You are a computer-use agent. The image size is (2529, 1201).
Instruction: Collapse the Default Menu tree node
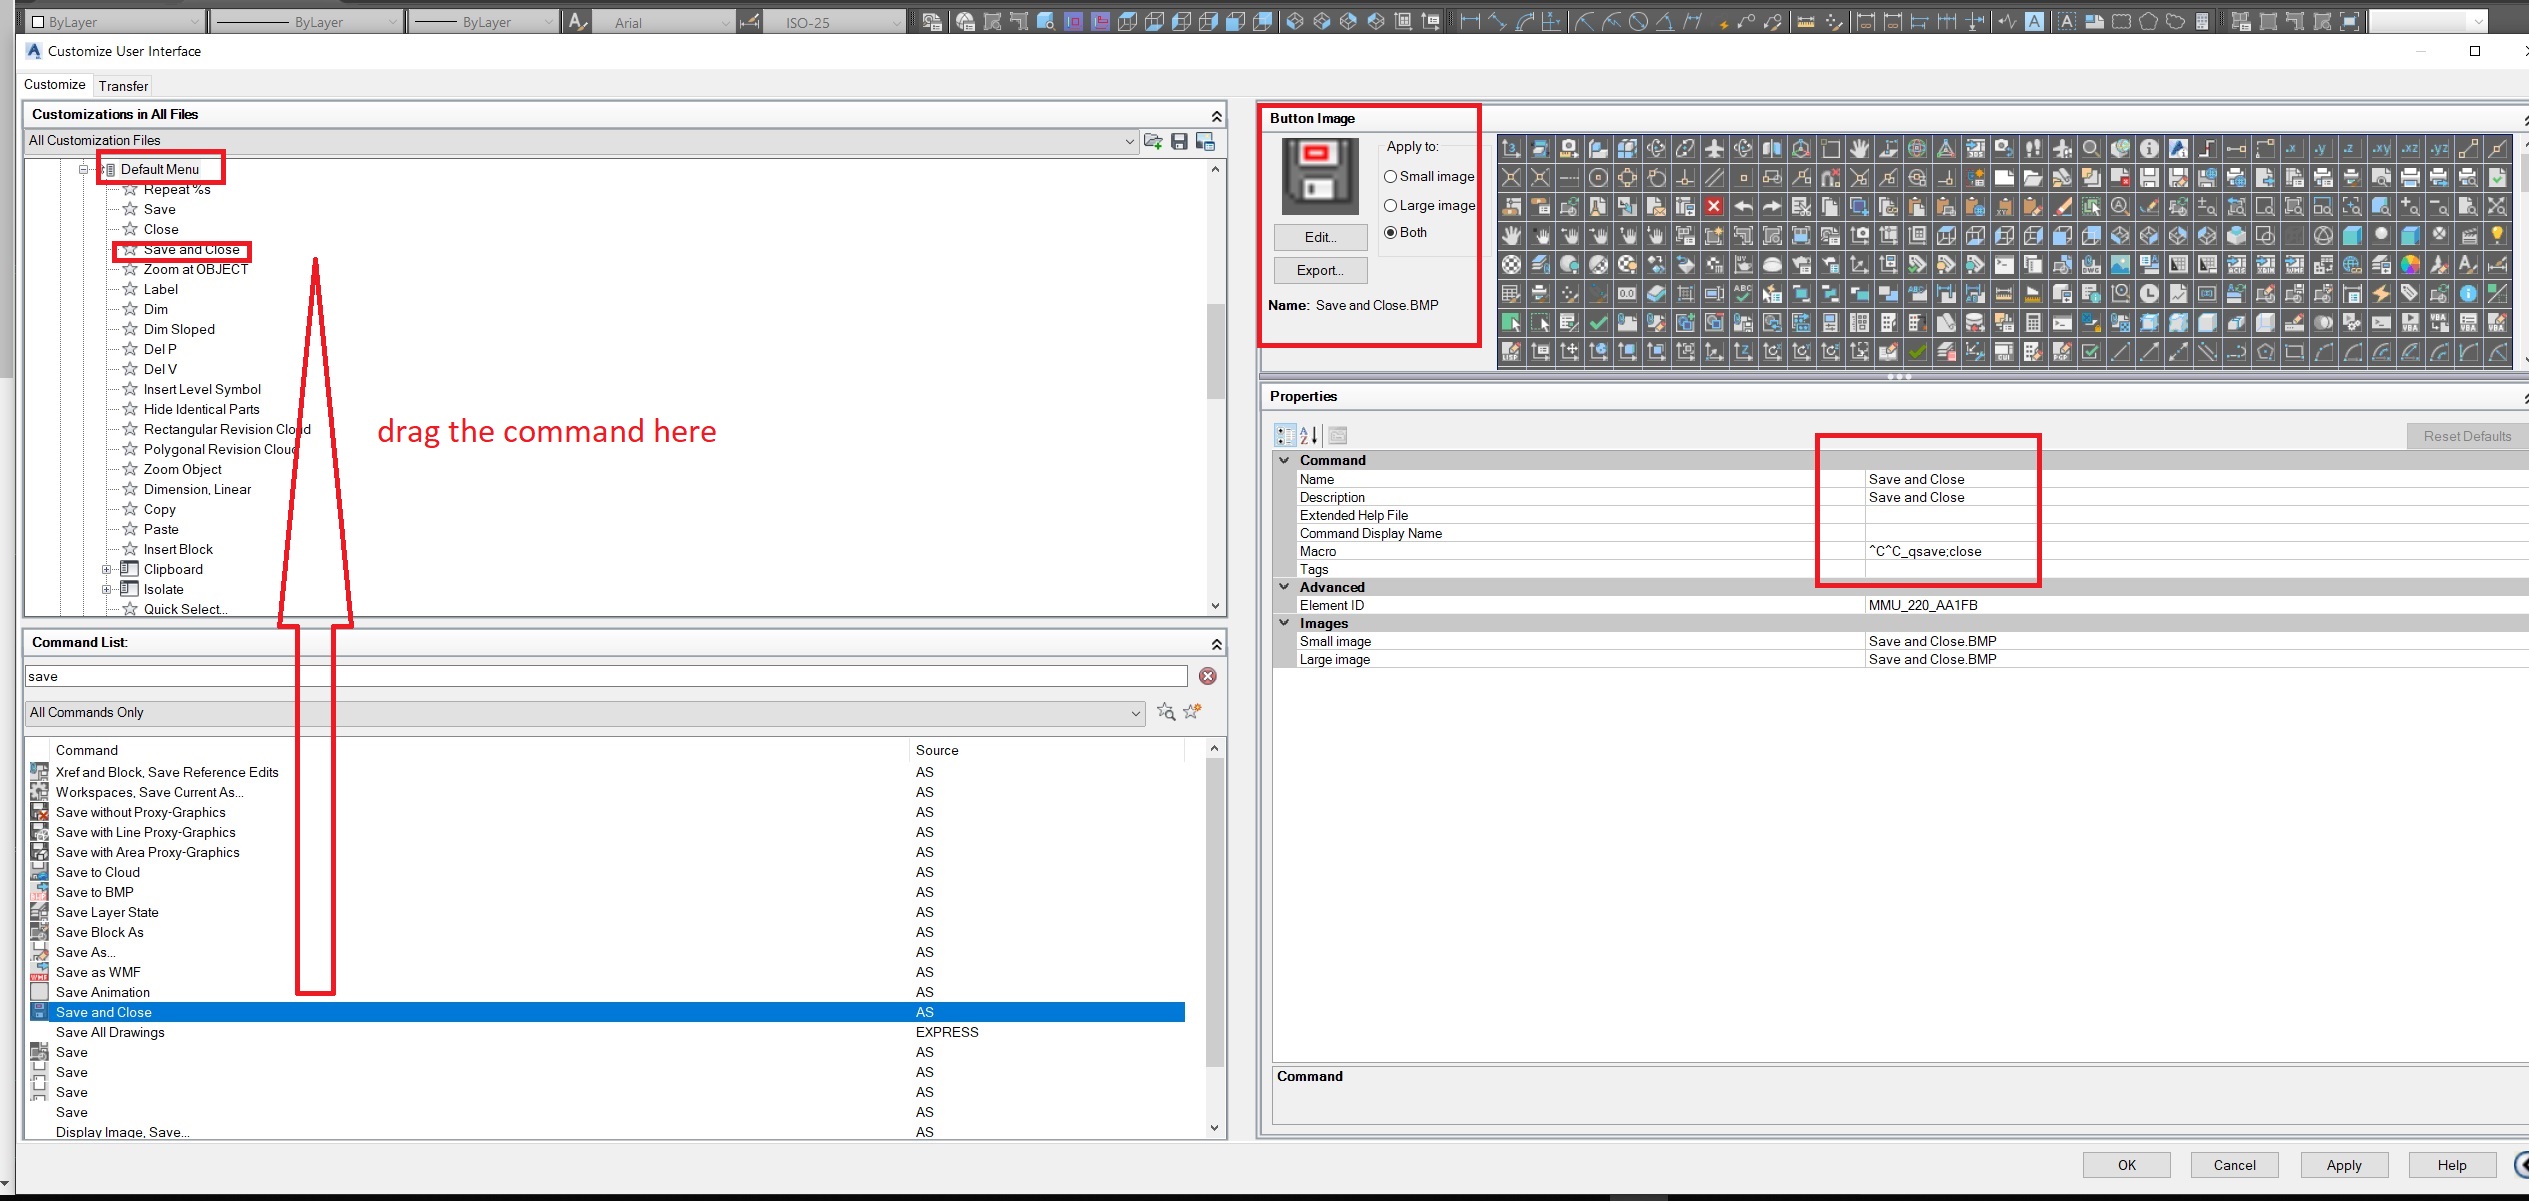pyautogui.click(x=84, y=168)
